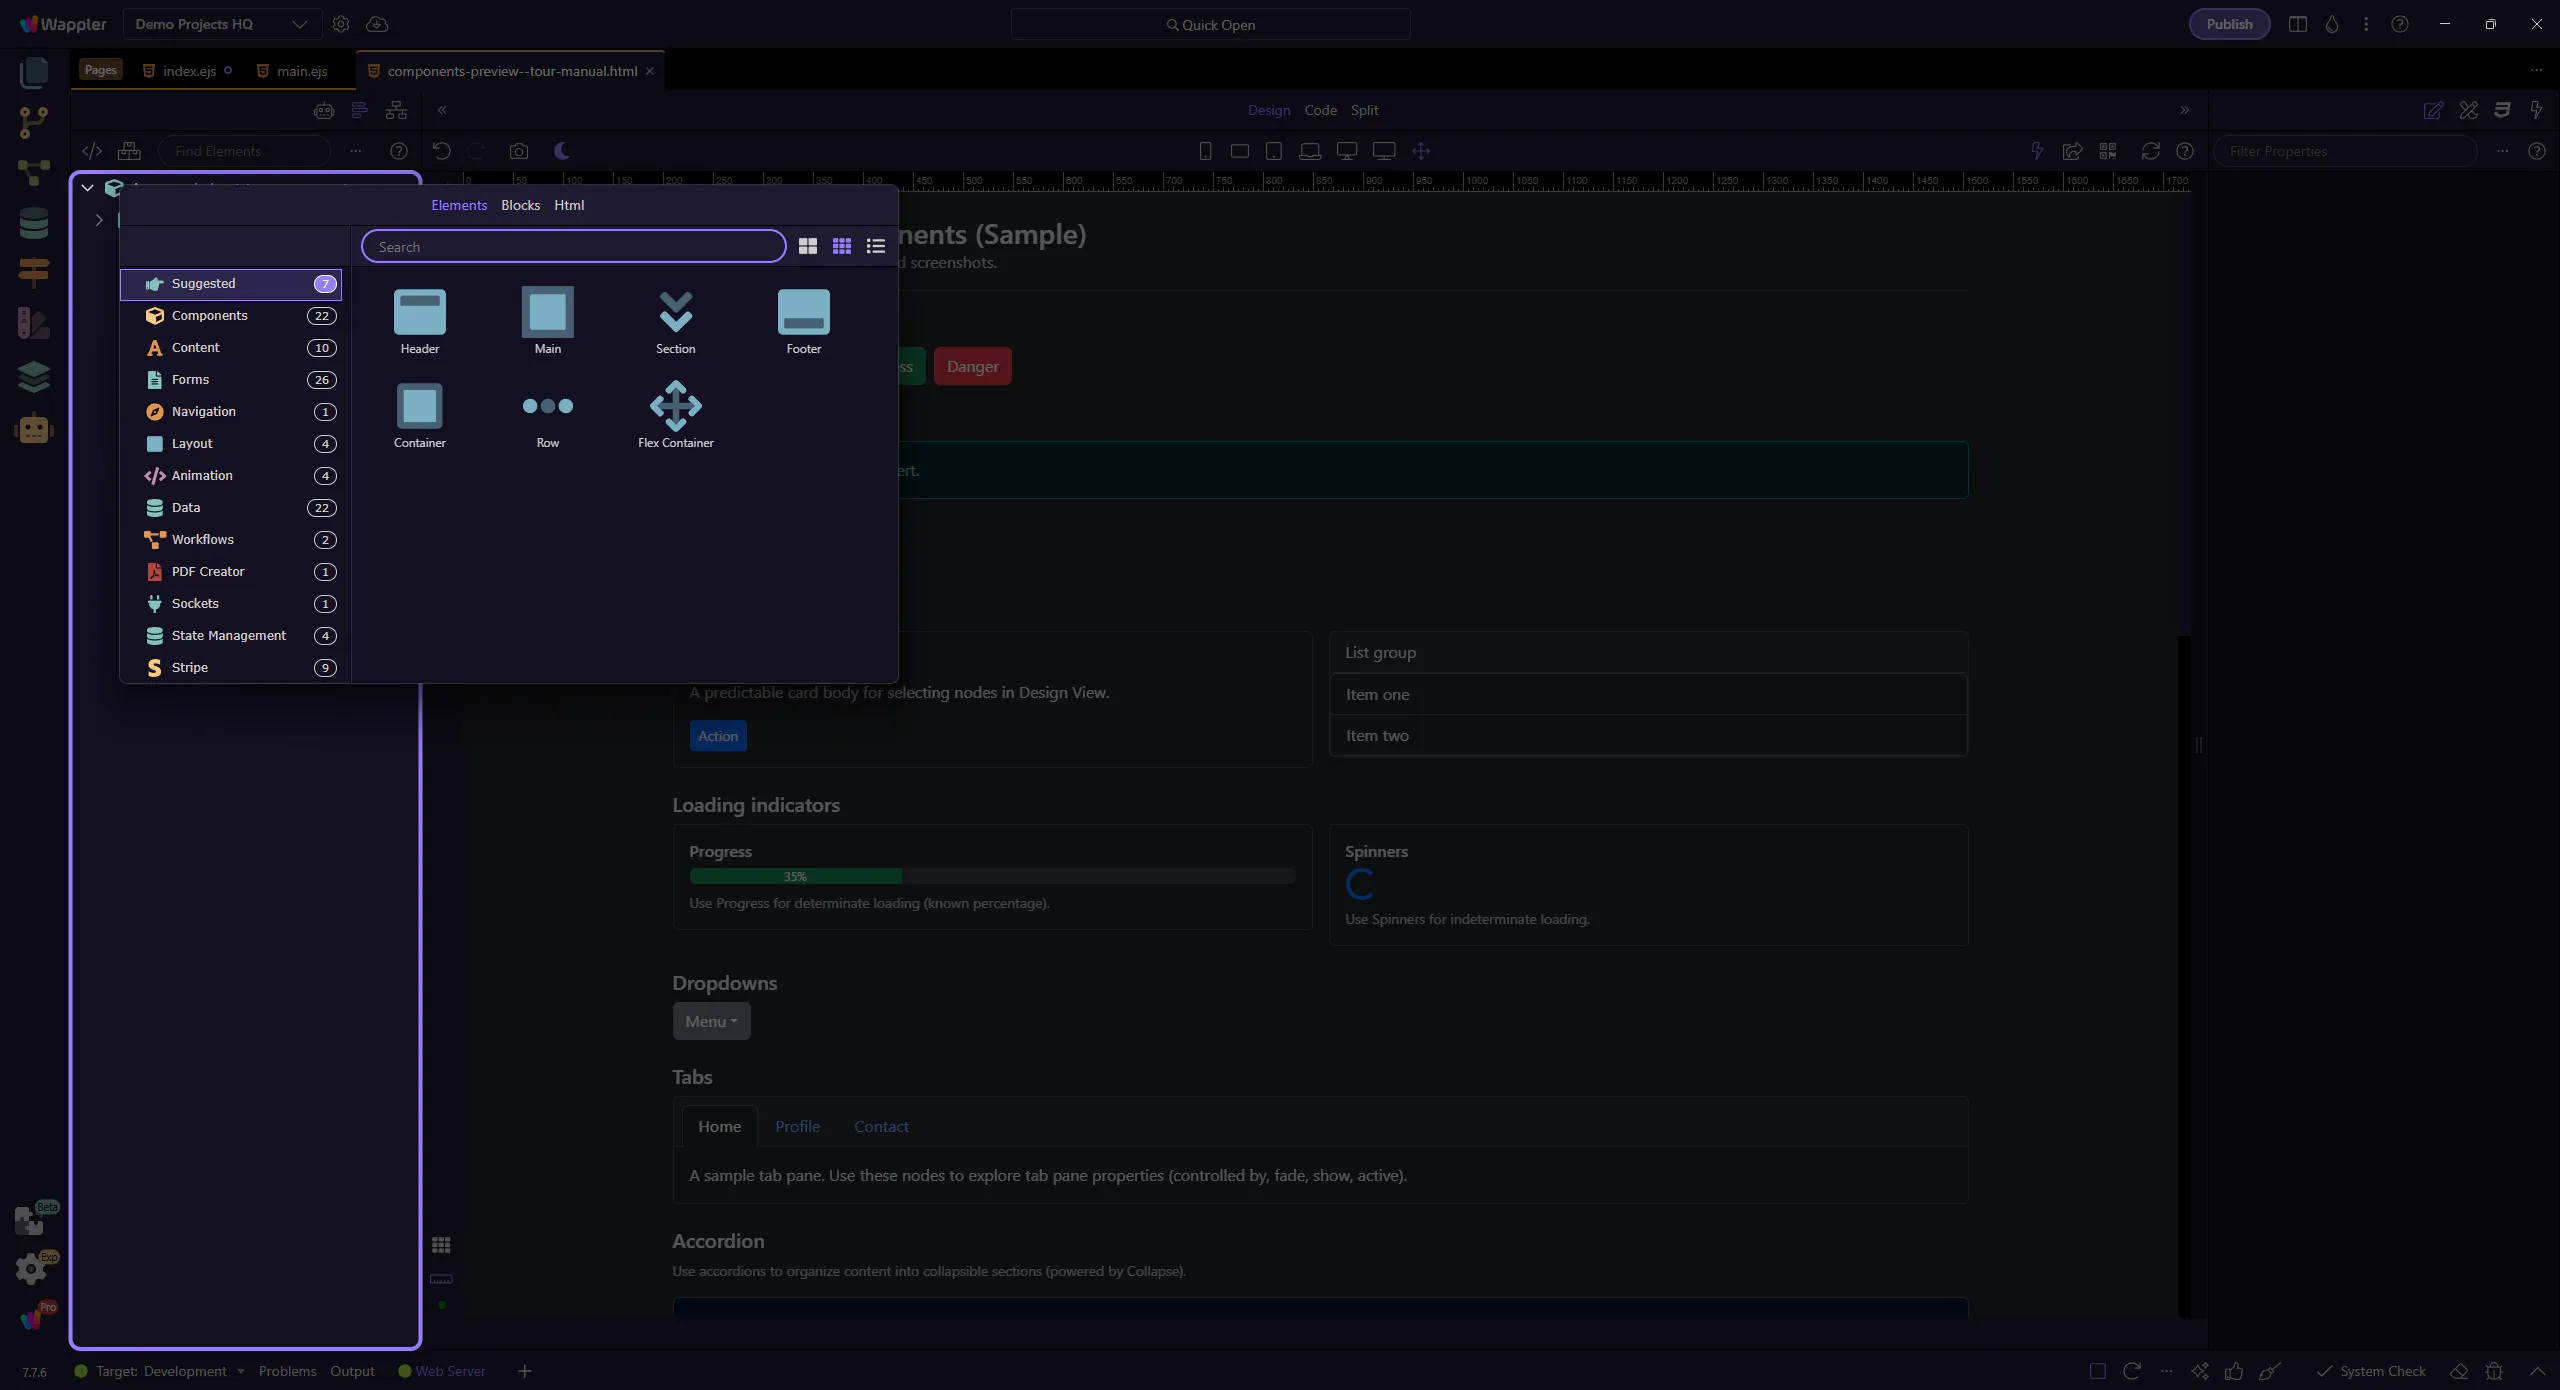The width and height of the screenshot is (2560, 1390).
Task: Switch editor to Split view
Action: 1364,110
